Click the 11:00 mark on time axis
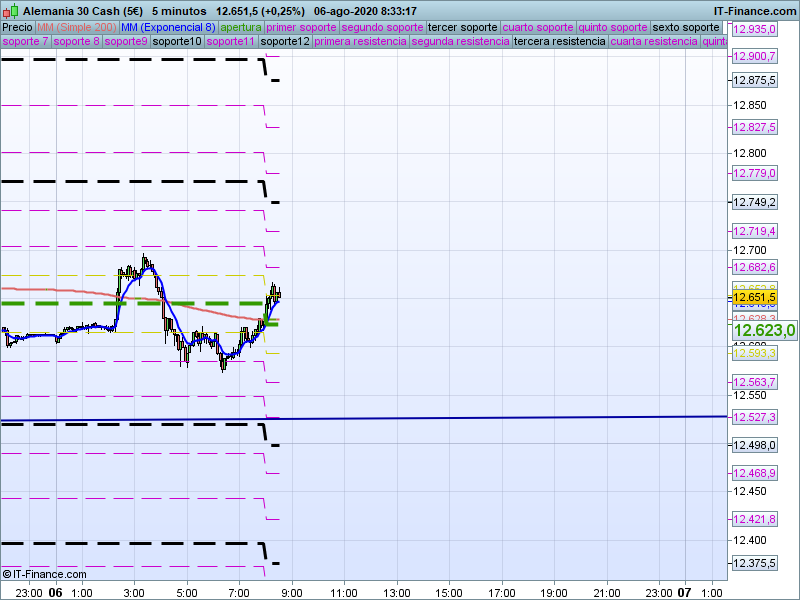The image size is (800, 600). click(x=343, y=591)
